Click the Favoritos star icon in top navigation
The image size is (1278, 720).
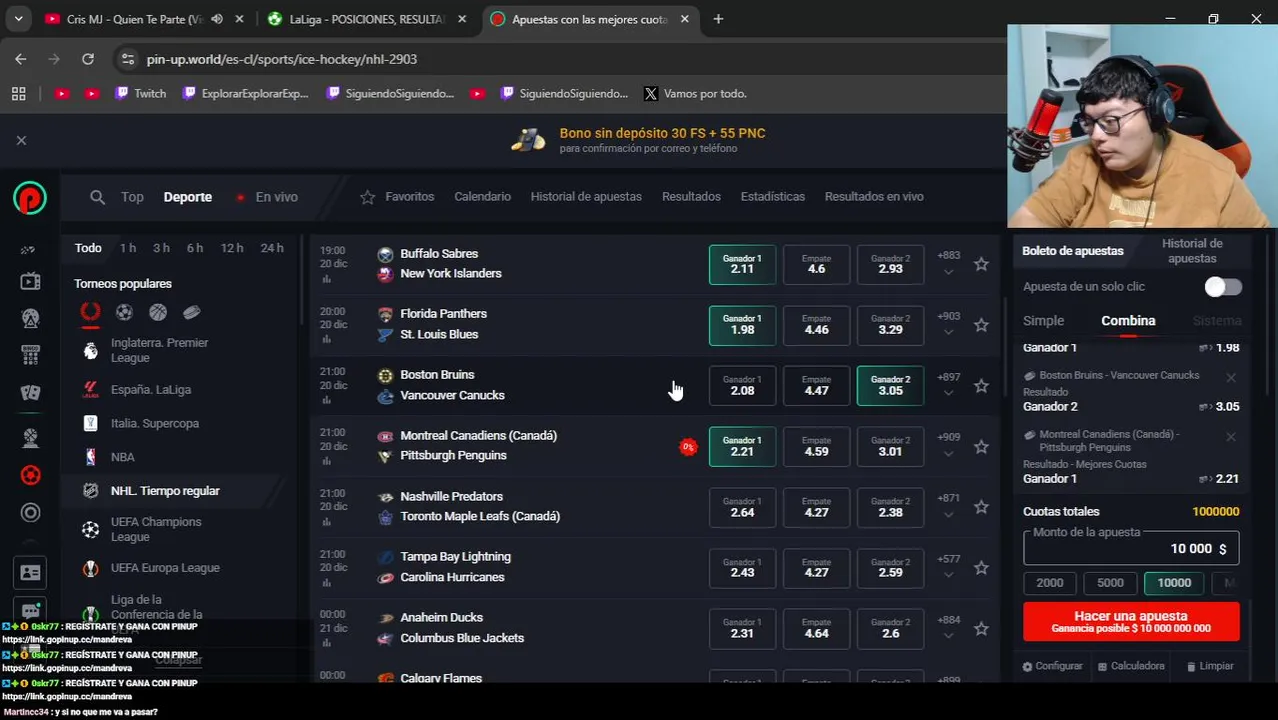click(x=368, y=197)
